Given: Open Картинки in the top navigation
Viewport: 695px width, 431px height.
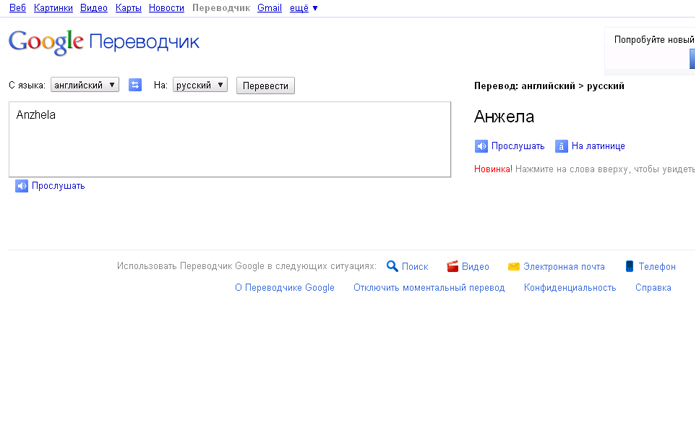Looking at the screenshot, I should tap(53, 8).
